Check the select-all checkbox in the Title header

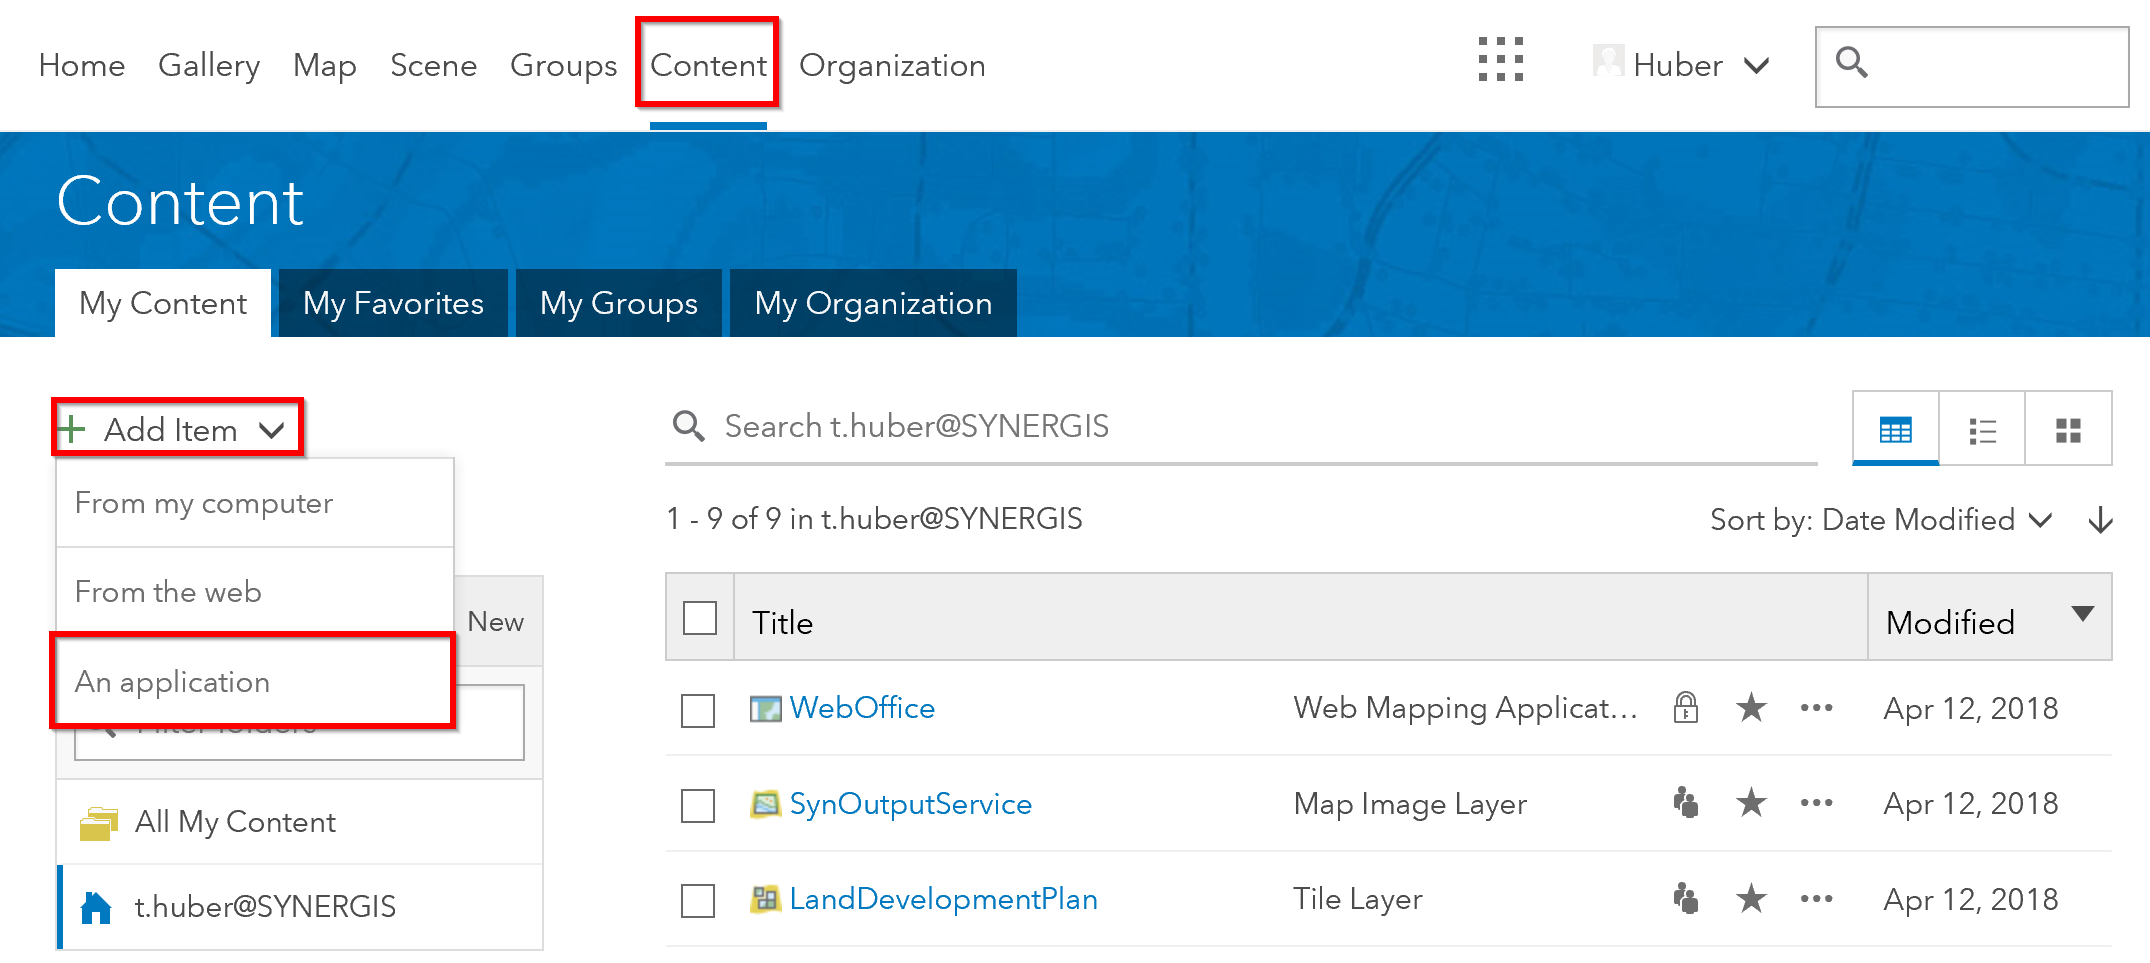[x=699, y=618]
